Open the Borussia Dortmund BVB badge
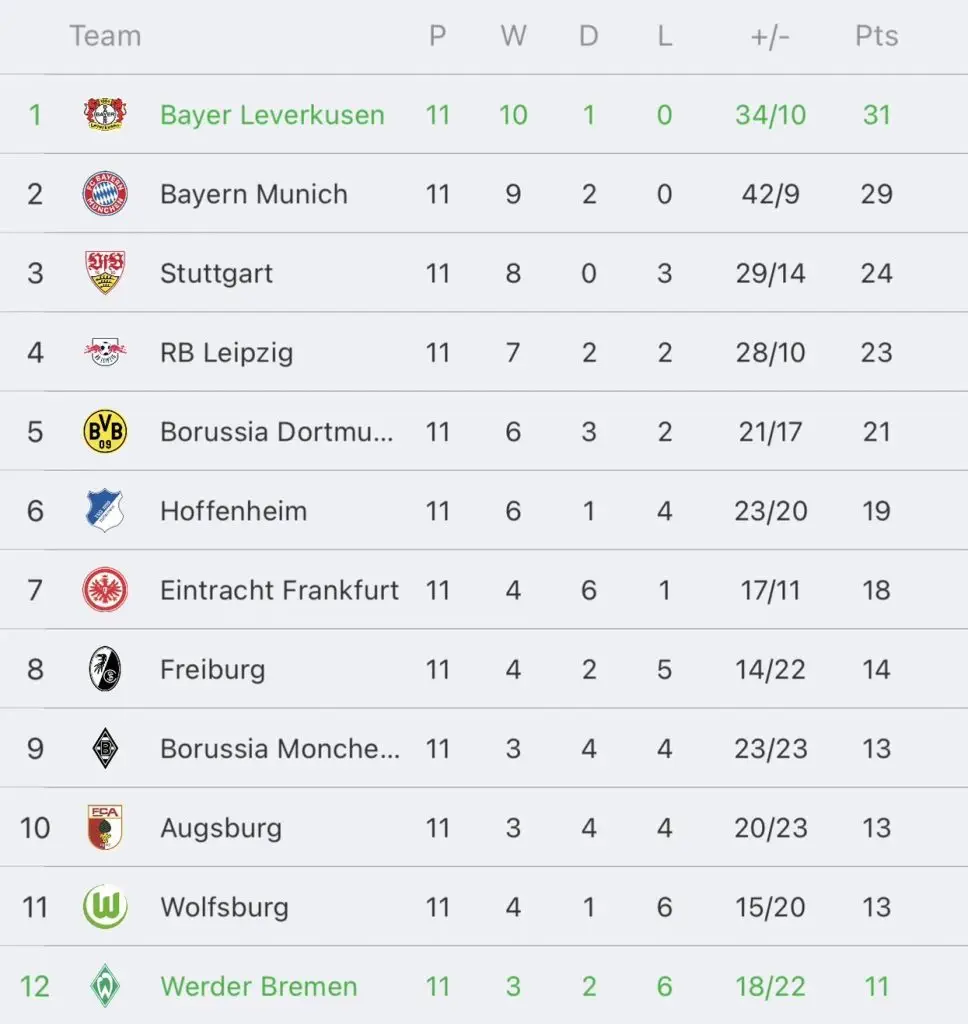Viewport: 968px width, 1024px height. (x=105, y=431)
